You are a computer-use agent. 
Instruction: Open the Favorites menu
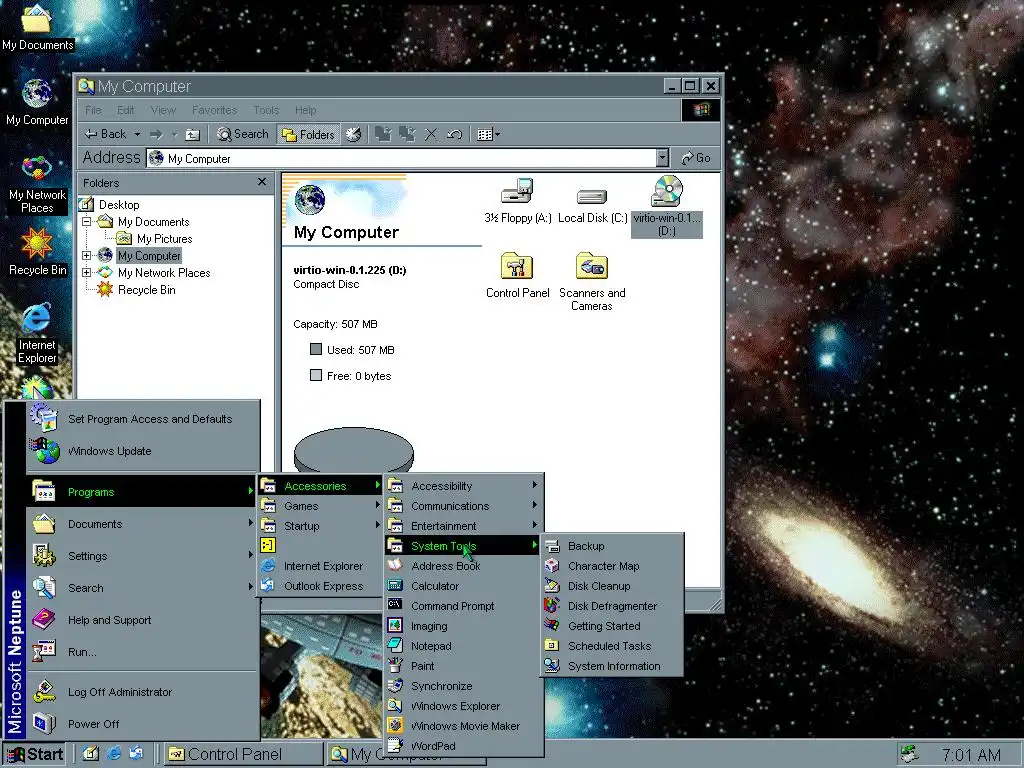(x=214, y=110)
